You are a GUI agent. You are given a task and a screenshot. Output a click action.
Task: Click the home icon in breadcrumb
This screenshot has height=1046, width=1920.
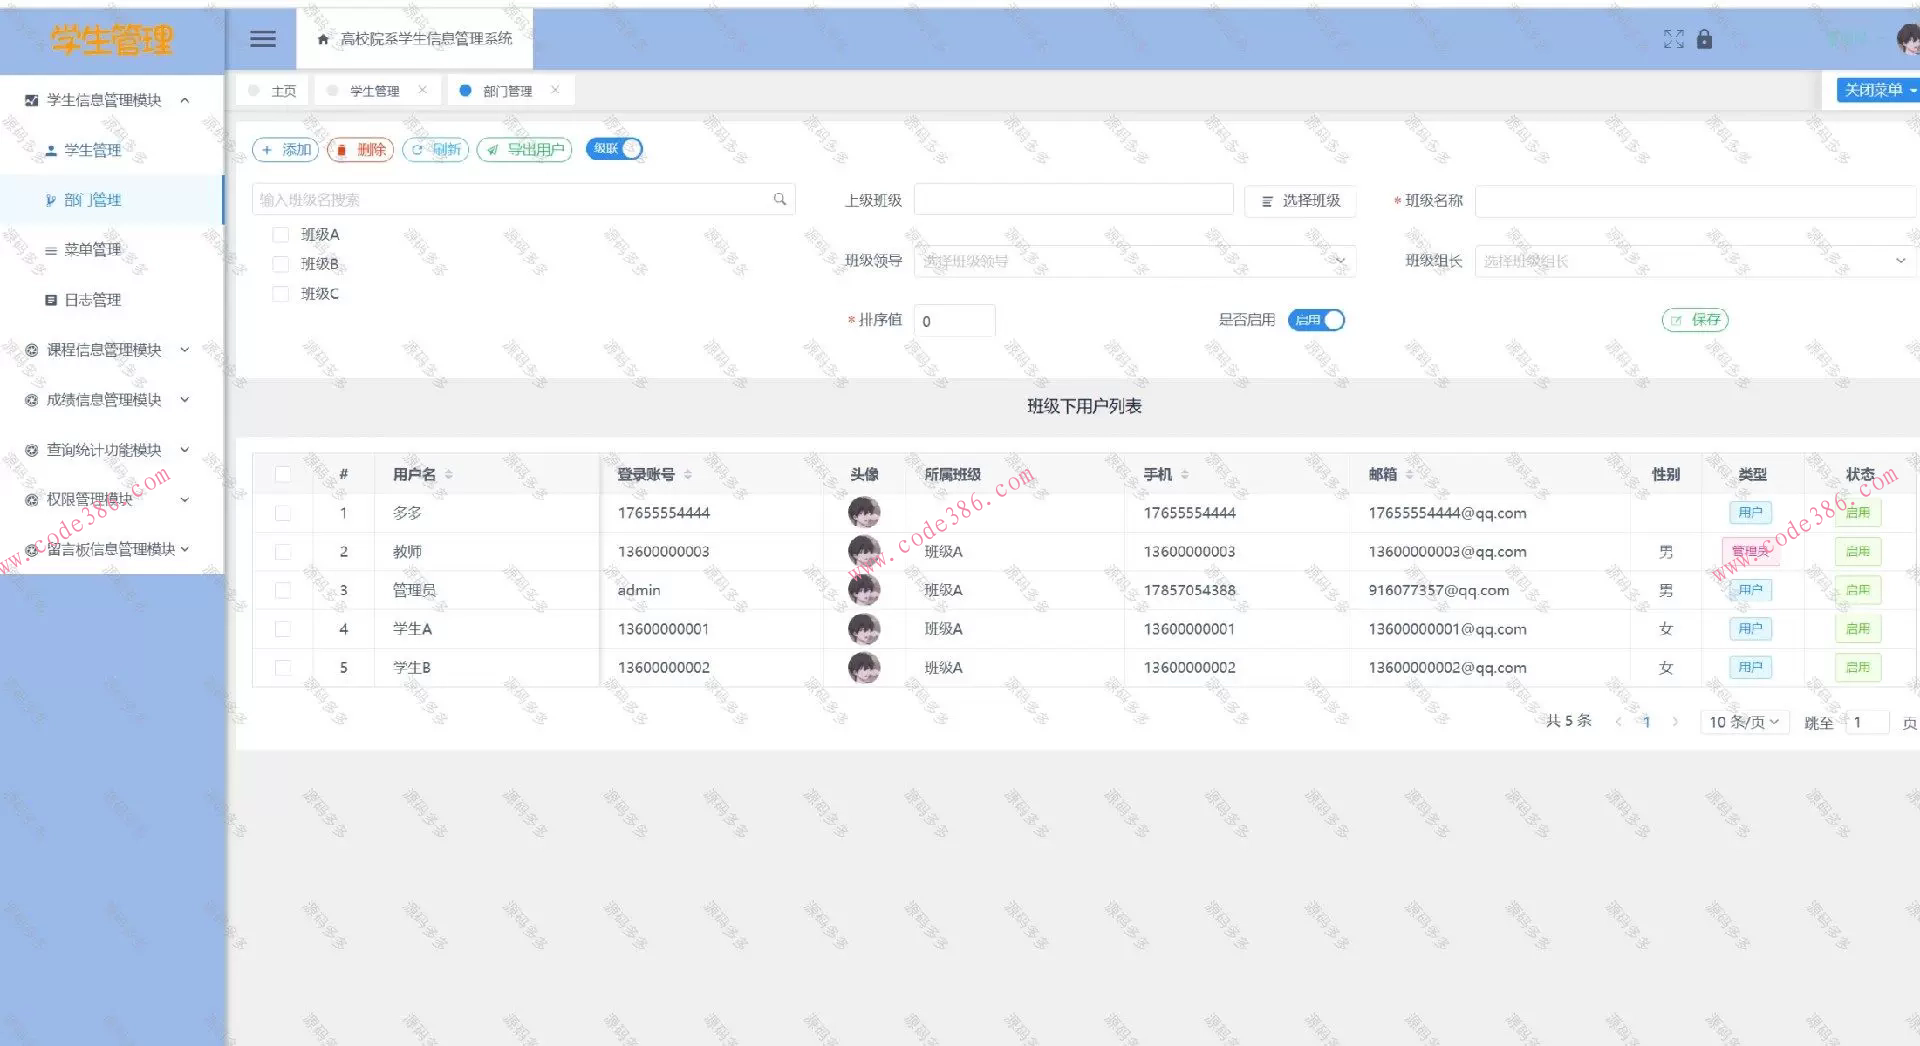coord(323,39)
